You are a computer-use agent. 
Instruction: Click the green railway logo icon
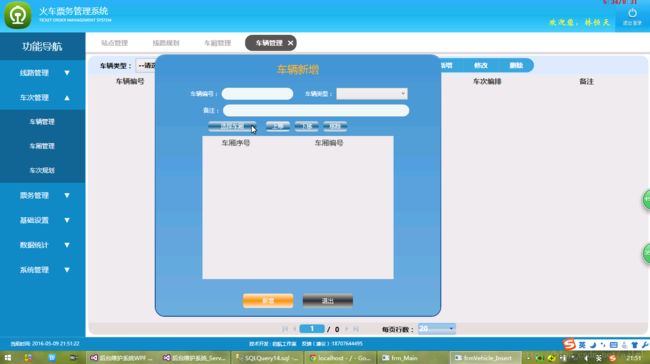click(17, 15)
